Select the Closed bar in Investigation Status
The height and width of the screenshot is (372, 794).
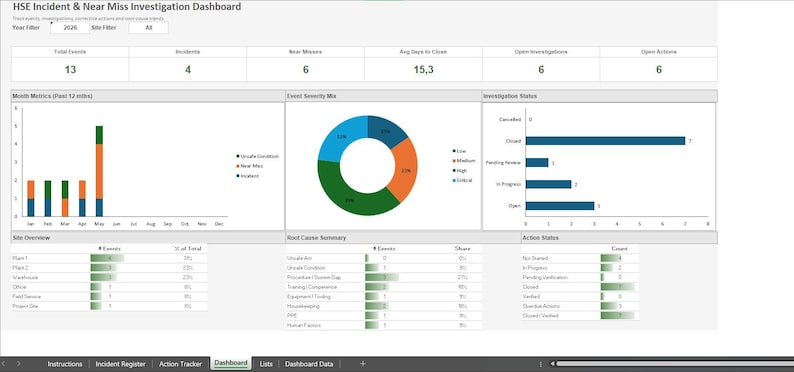tap(605, 141)
